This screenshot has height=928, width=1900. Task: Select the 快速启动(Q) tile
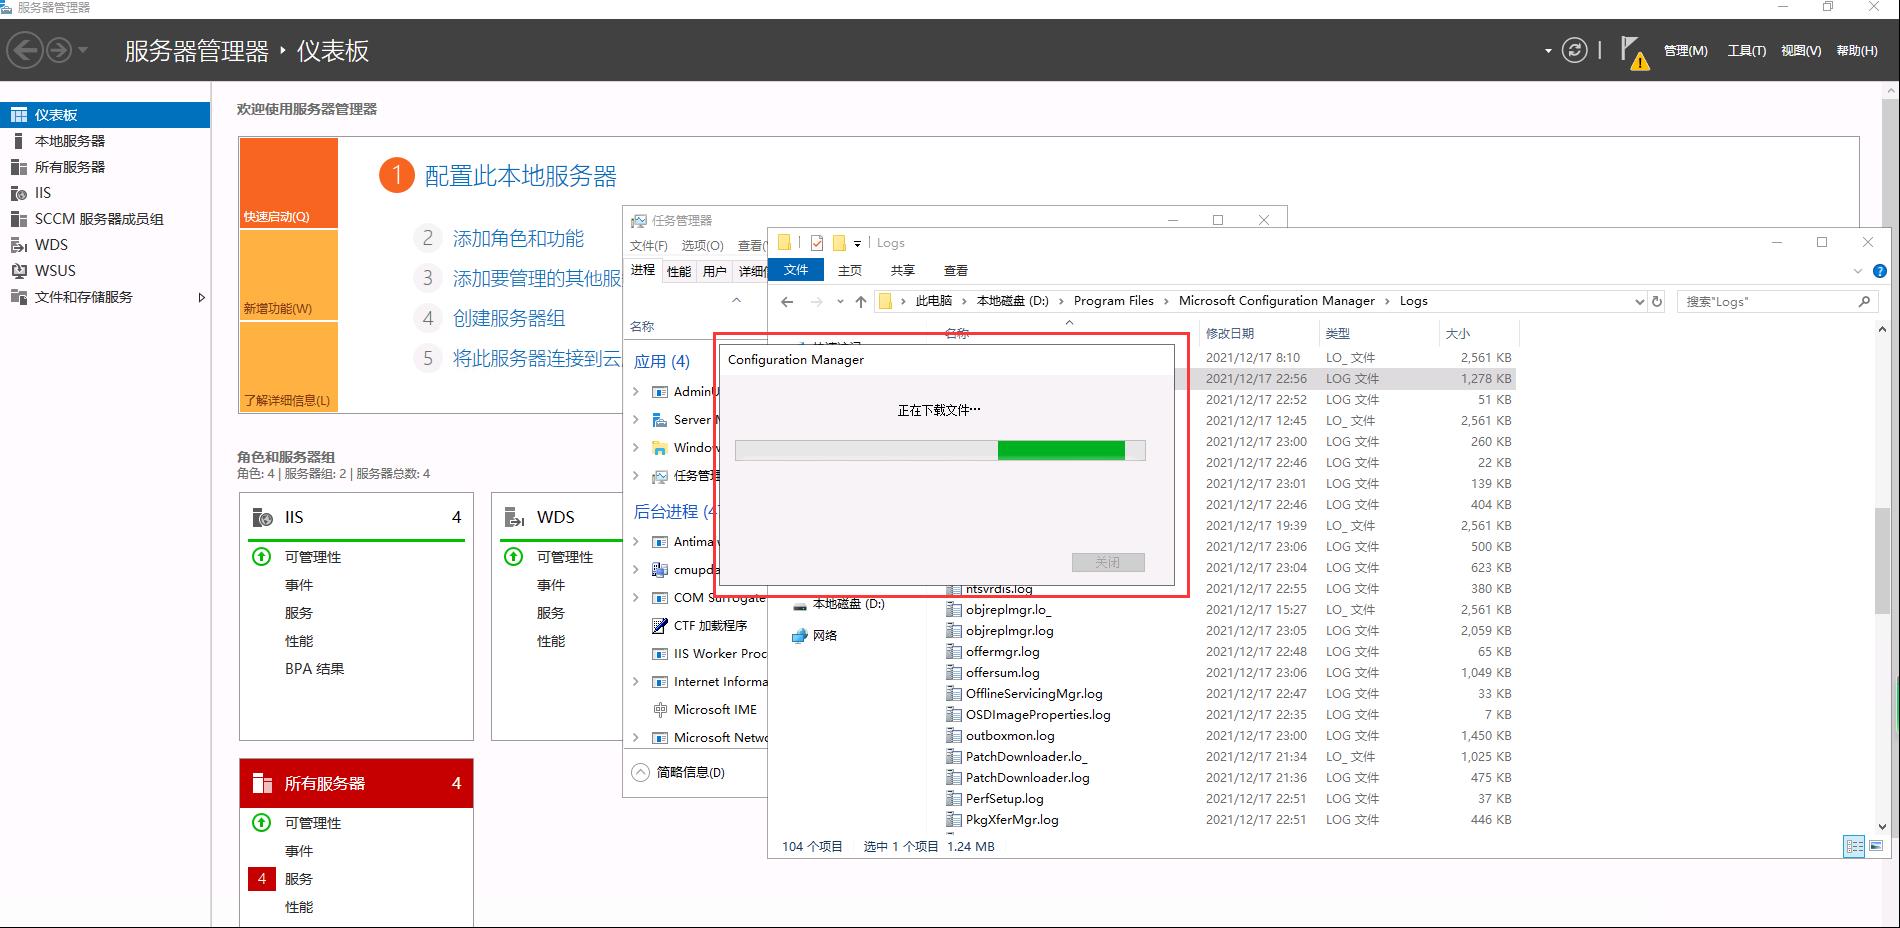[x=288, y=183]
